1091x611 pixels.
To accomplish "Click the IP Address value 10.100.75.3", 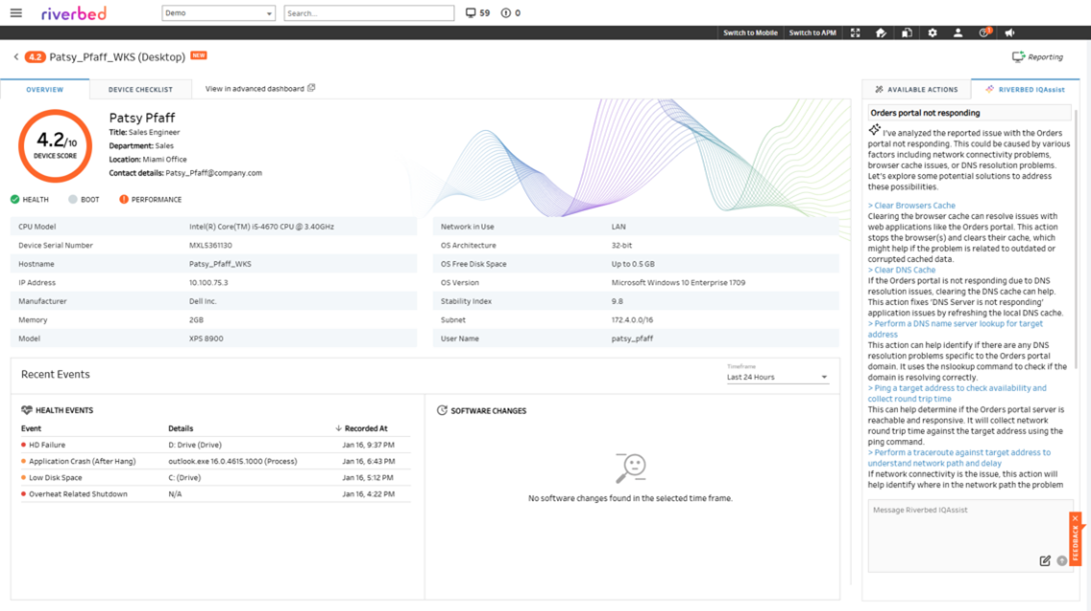I will (x=209, y=283).
